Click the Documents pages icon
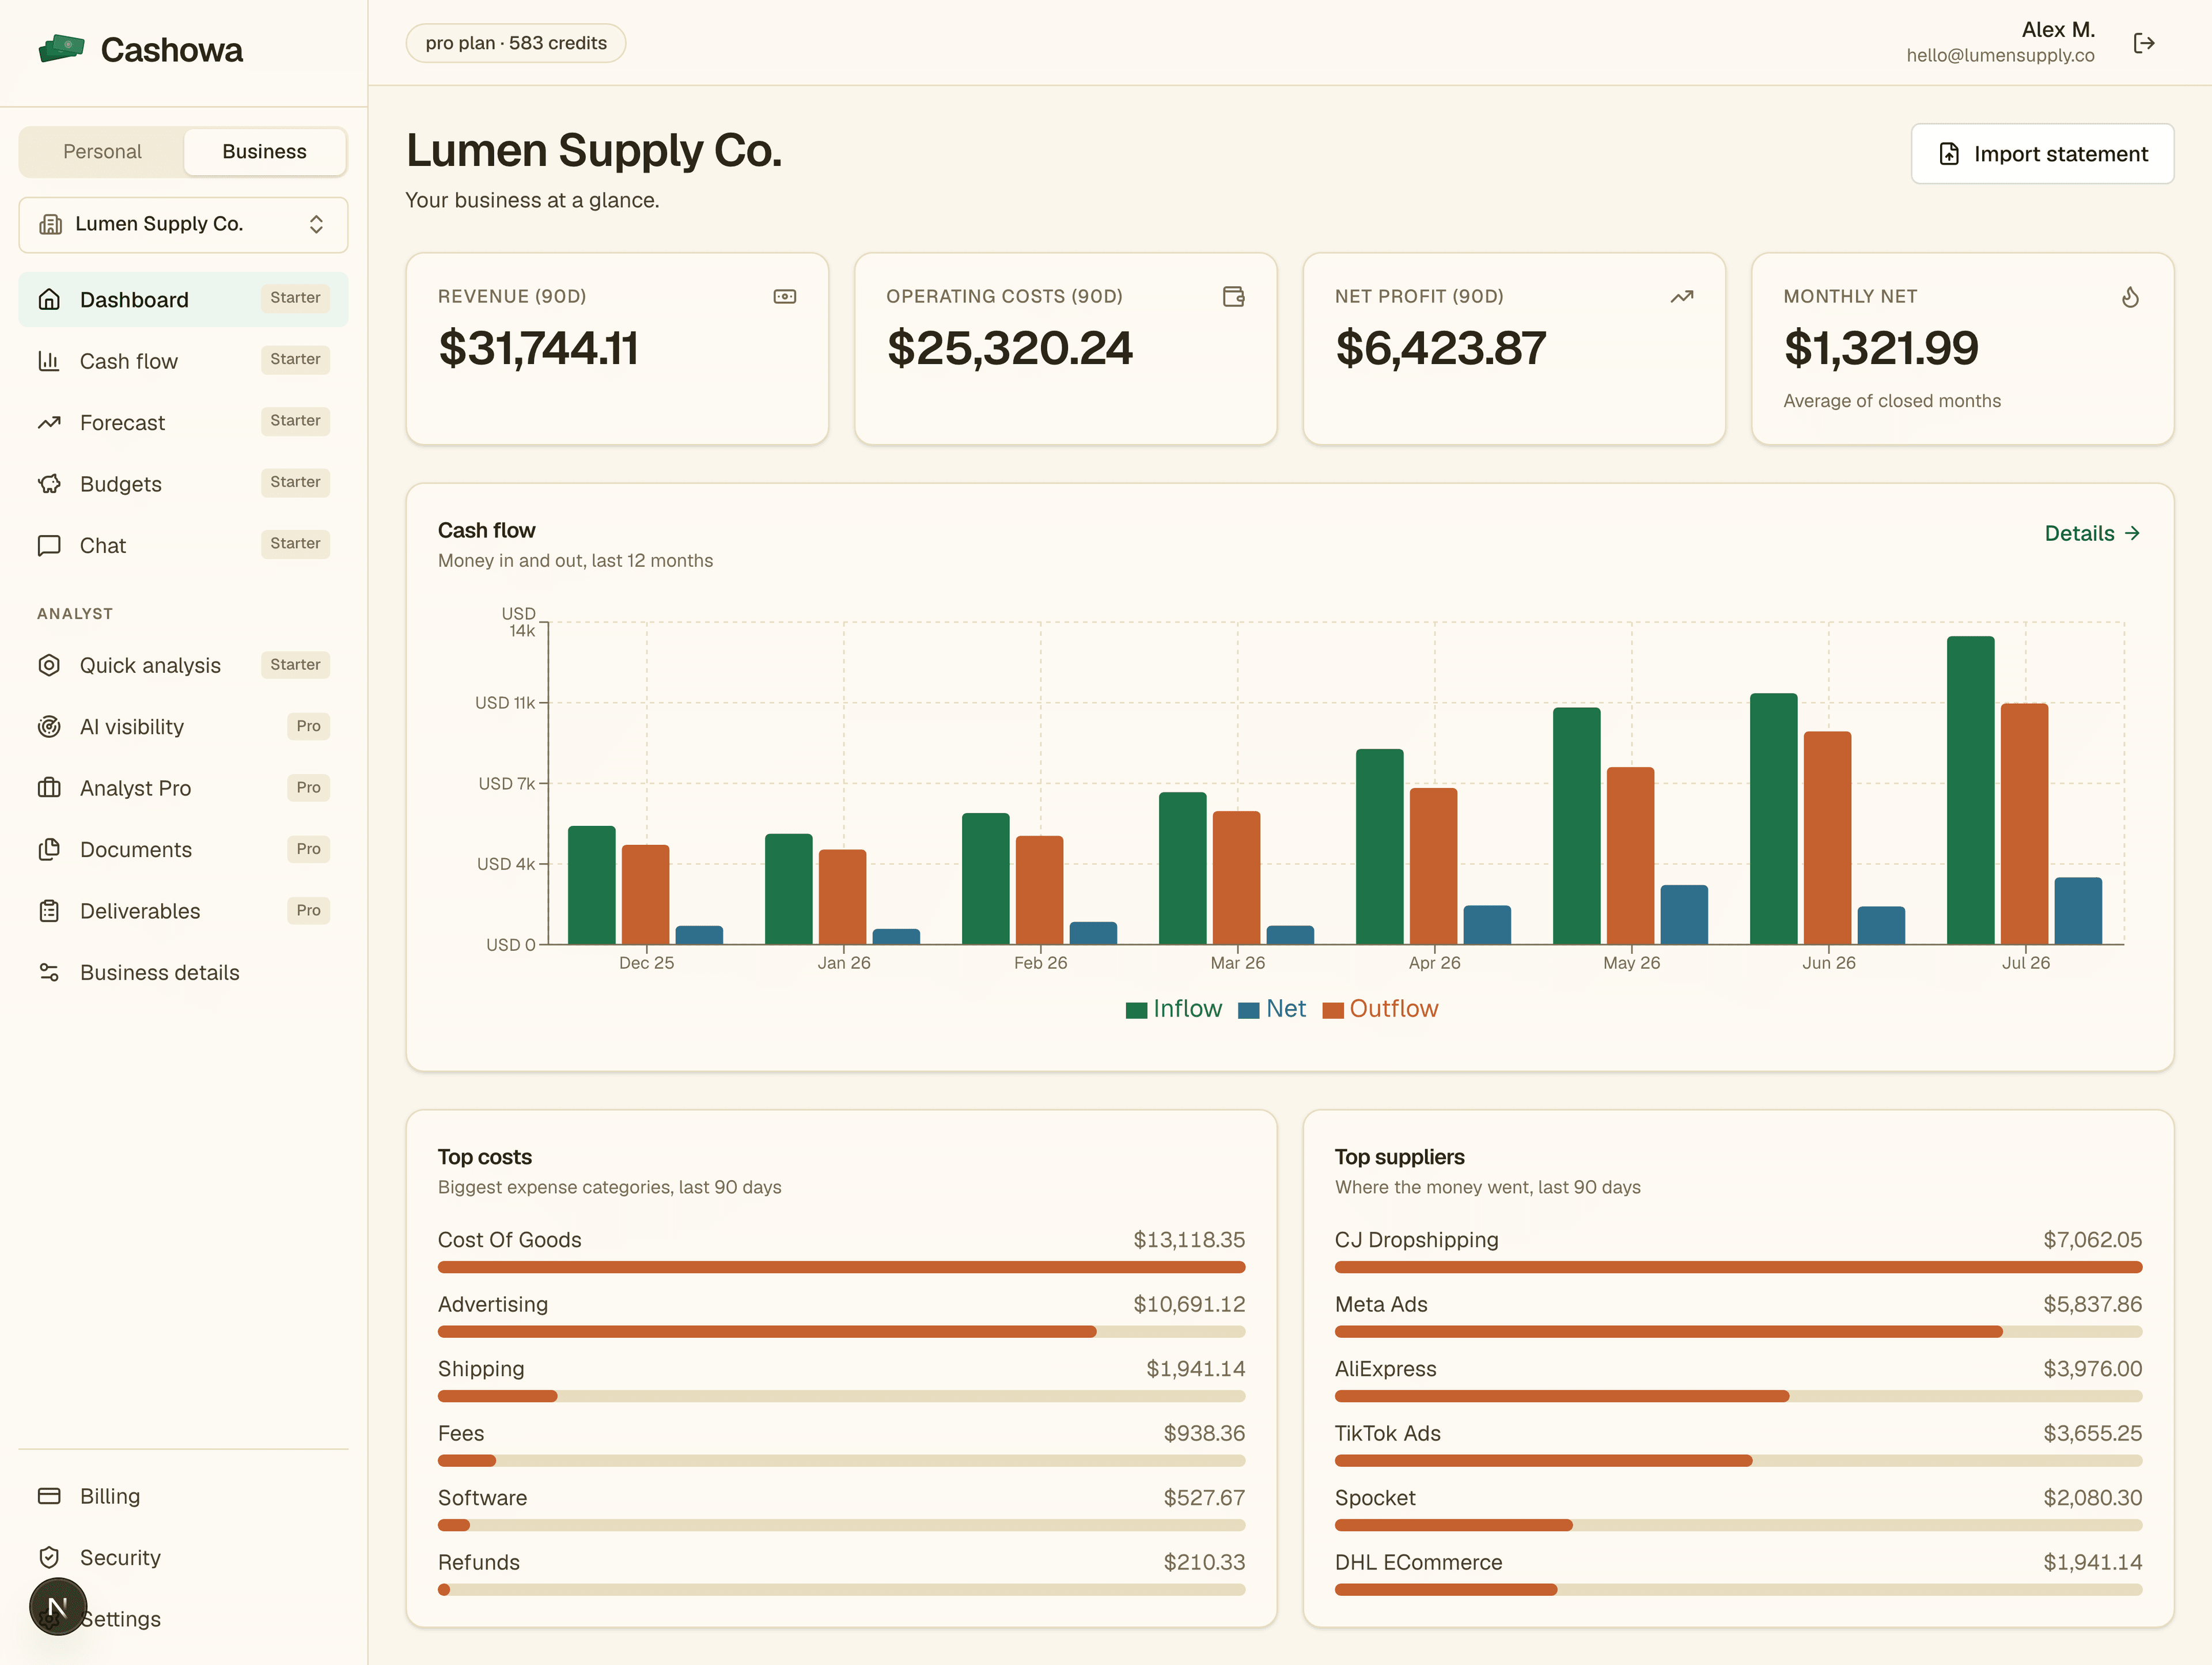Viewport: 2212px width, 1665px height. (x=49, y=850)
